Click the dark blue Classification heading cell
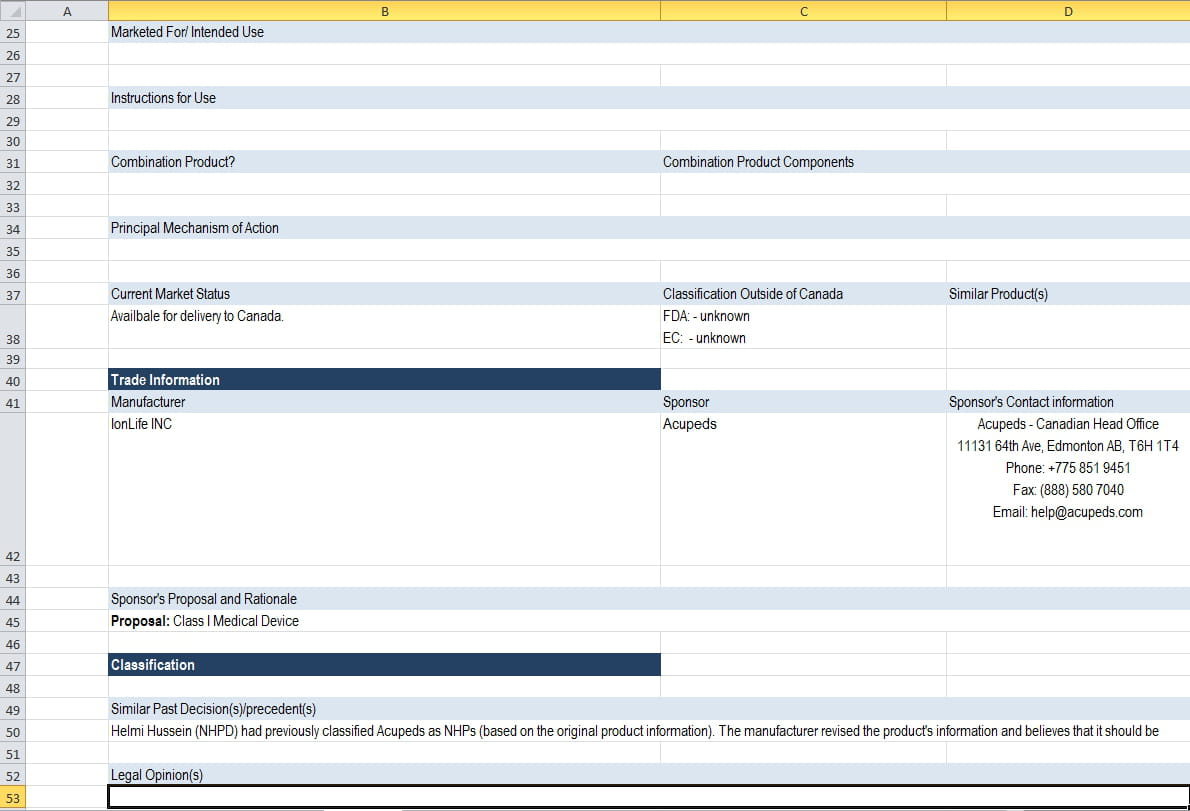1190x811 pixels. pyautogui.click(x=384, y=665)
